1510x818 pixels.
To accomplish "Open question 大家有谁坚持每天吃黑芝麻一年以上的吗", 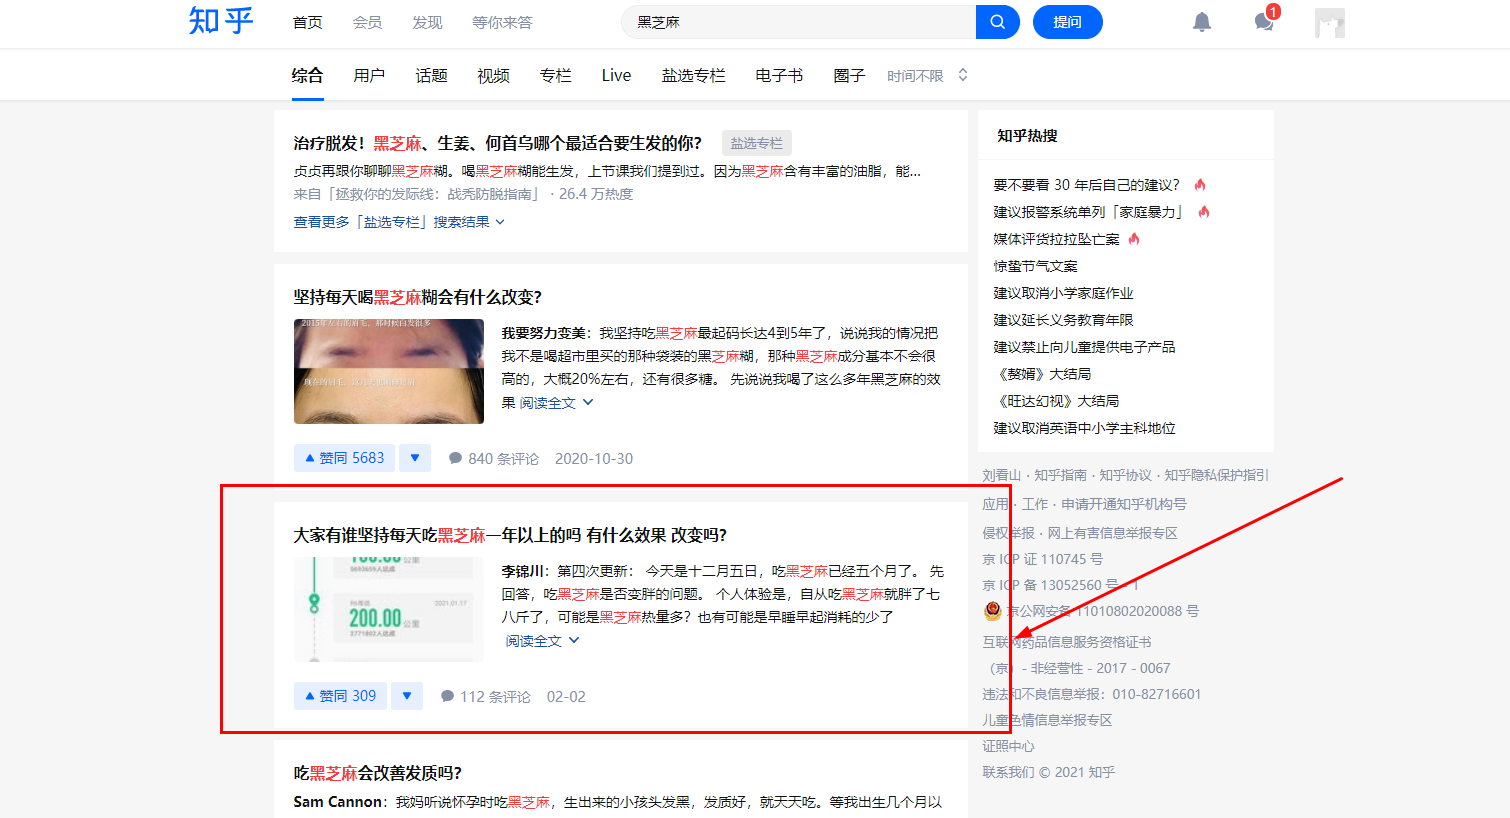I will (510, 535).
